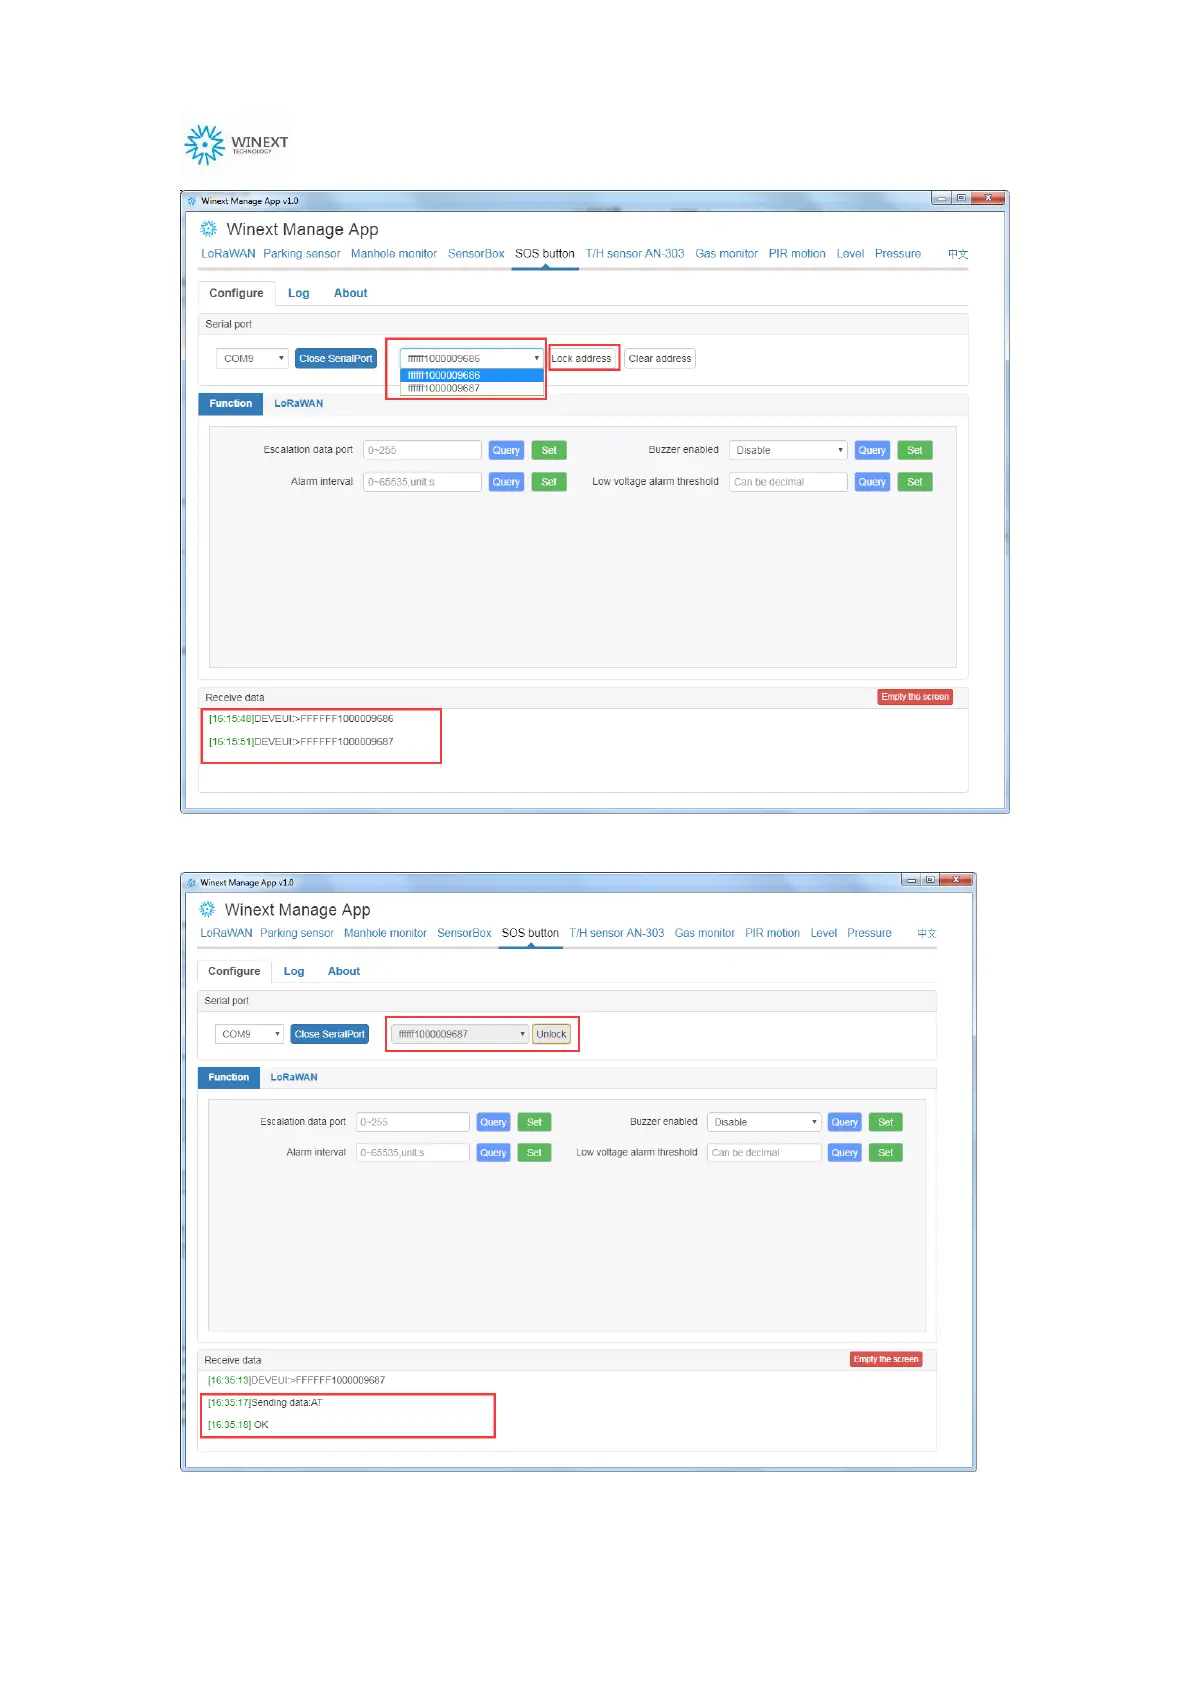Query Escalation data port in the lower window
The width and height of the screenshot is (1191, 1684).
(x=493, y=1122)
